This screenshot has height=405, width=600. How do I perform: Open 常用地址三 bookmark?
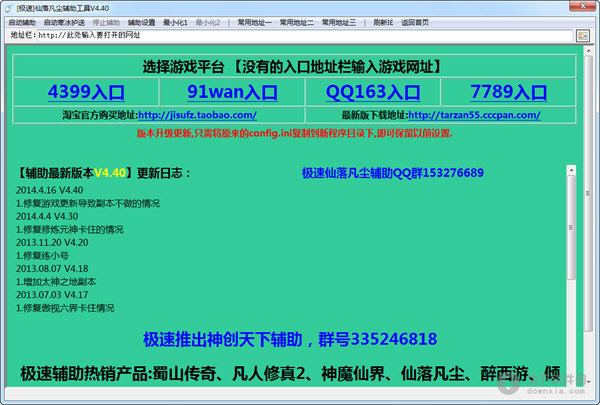pos(338,23)
